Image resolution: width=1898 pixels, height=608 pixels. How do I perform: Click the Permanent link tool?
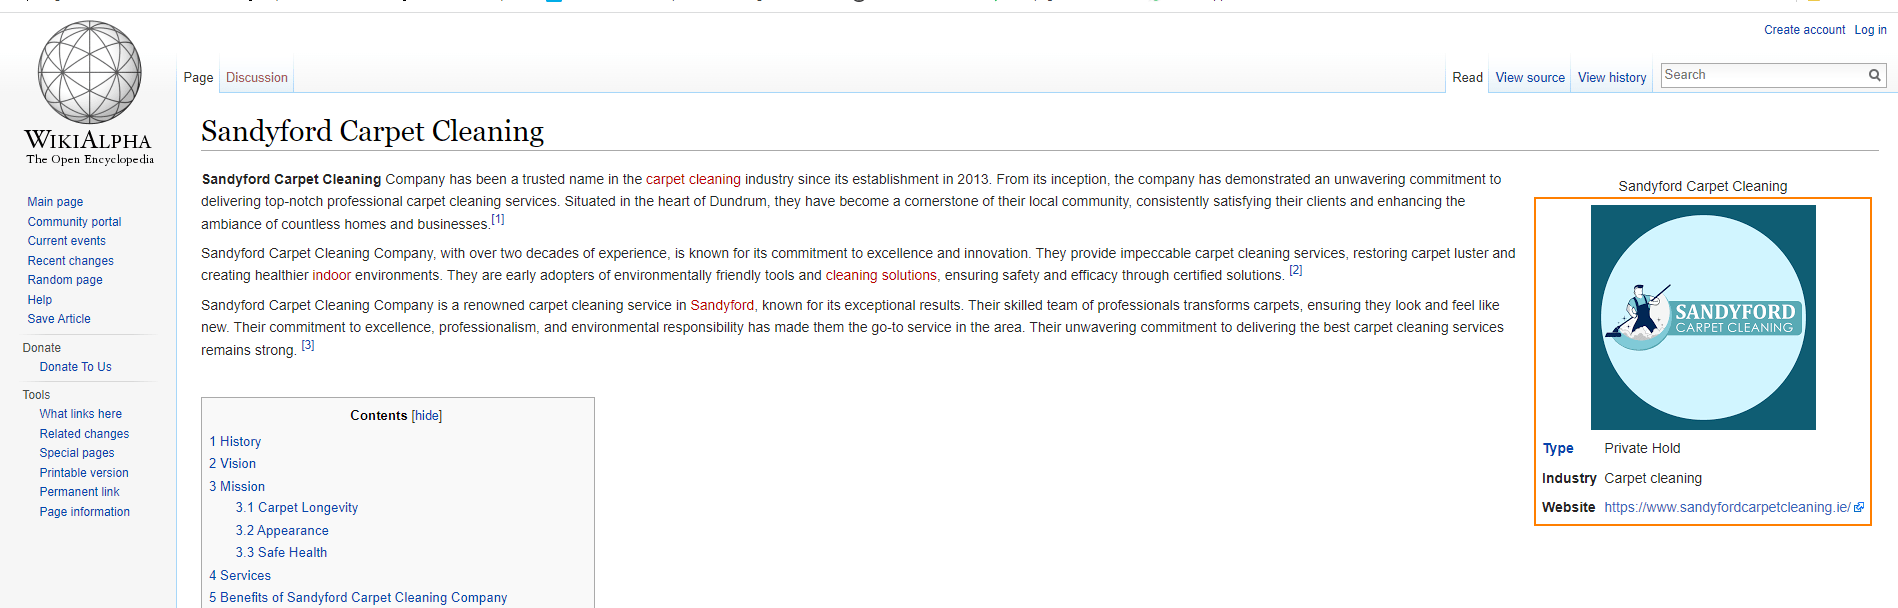79,492
